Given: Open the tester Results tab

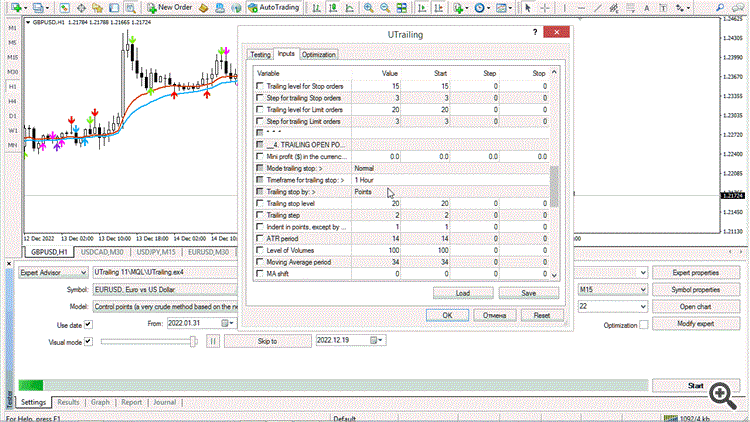Looking at the screenshot, I should [68, 402].
